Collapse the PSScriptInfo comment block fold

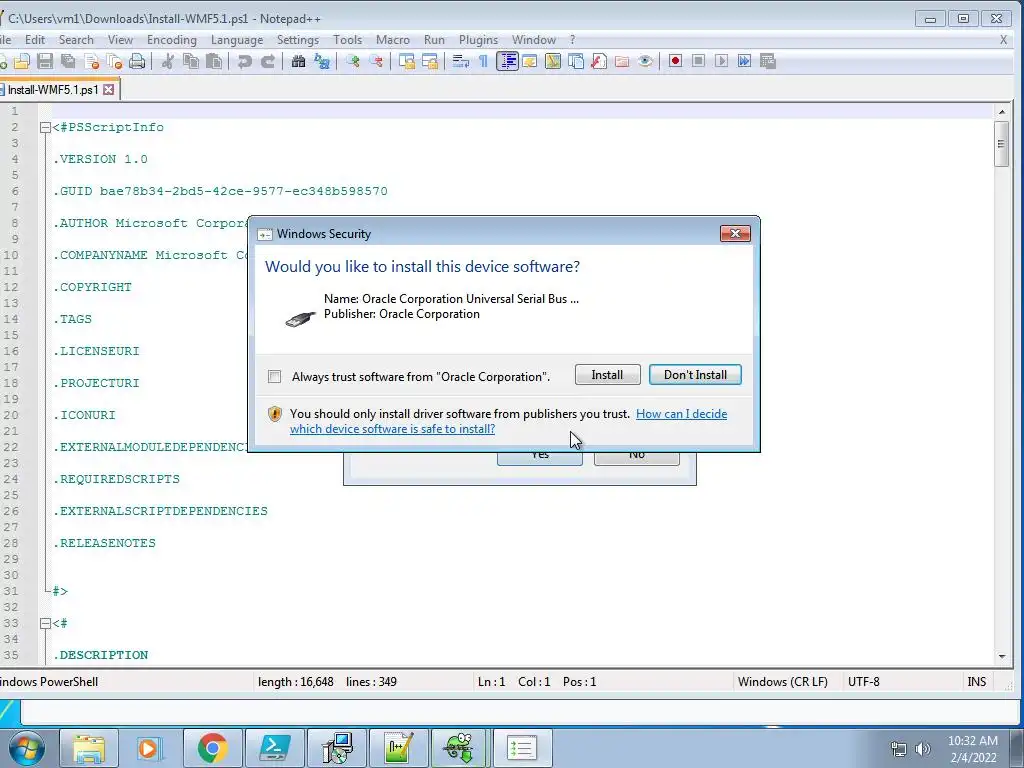tap(45, 127)
